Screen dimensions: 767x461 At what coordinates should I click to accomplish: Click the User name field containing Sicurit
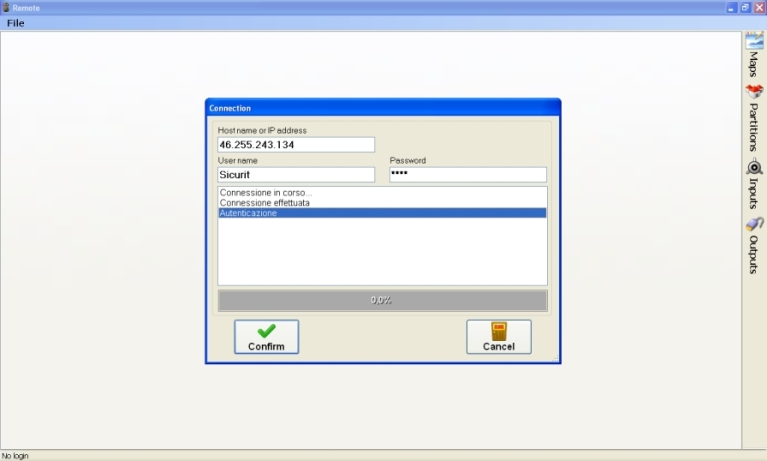(296, 175)
